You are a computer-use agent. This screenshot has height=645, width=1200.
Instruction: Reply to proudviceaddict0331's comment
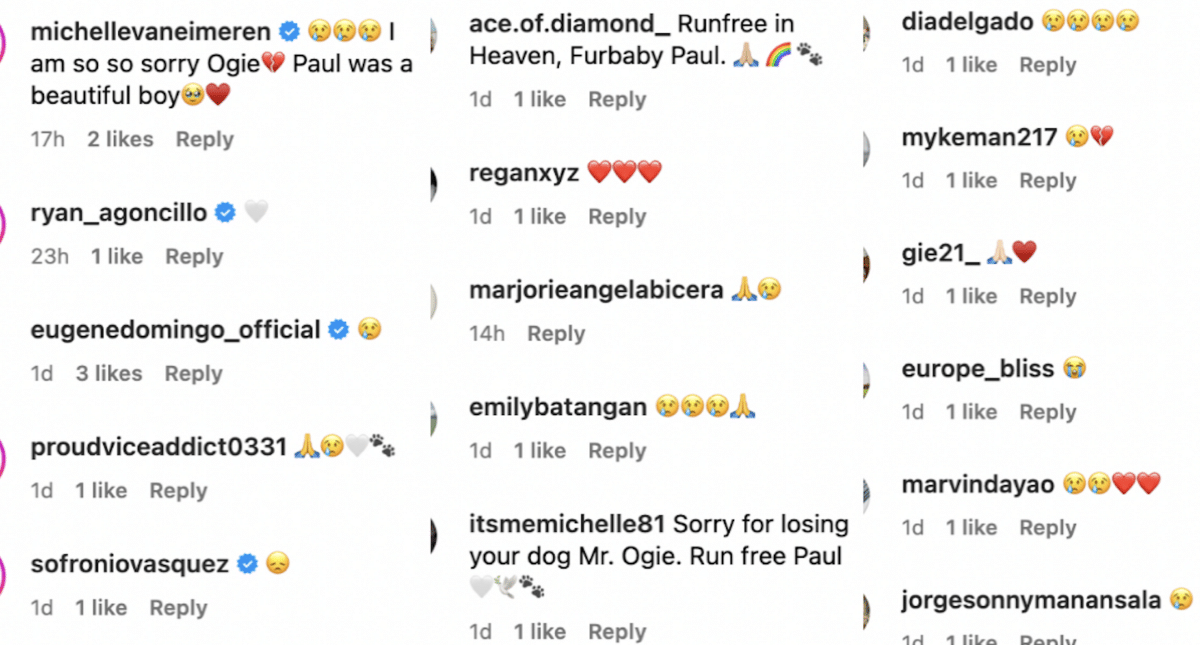[178, 490]
